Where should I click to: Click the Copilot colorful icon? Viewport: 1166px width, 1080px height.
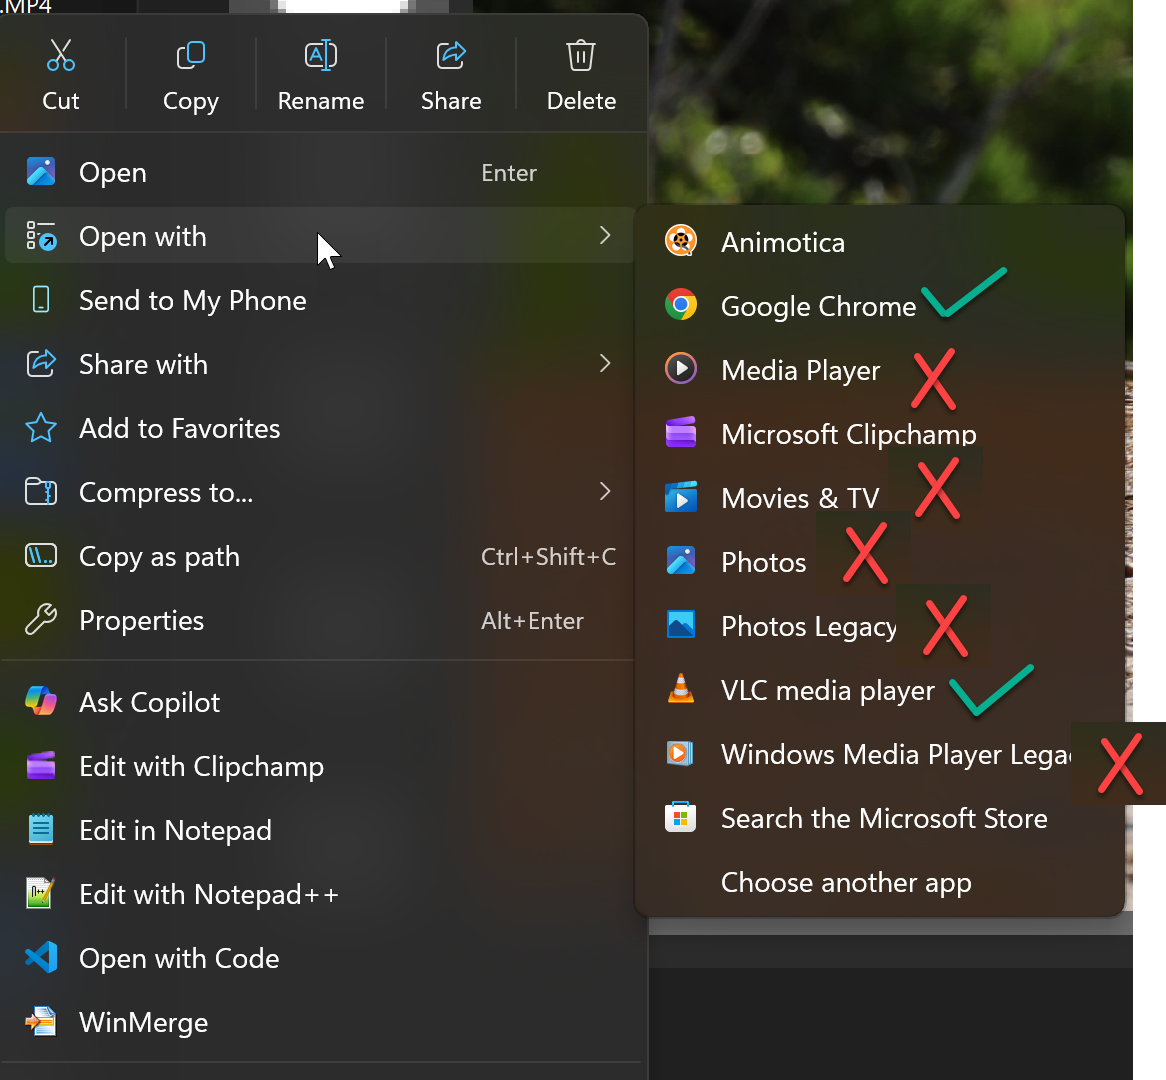point(41,701)
